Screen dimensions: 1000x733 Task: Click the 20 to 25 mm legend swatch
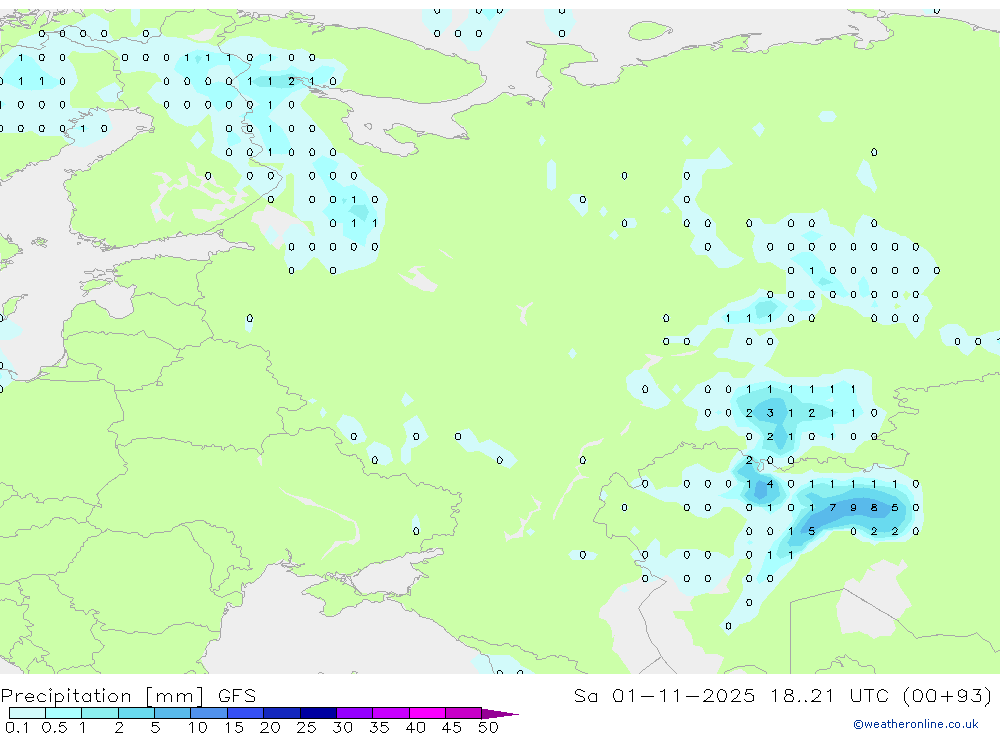282,713
